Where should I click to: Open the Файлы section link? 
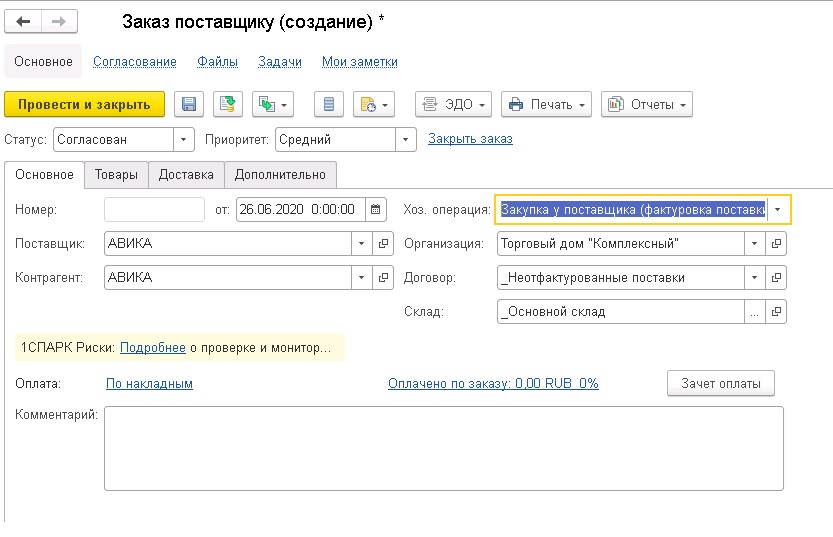217,62
